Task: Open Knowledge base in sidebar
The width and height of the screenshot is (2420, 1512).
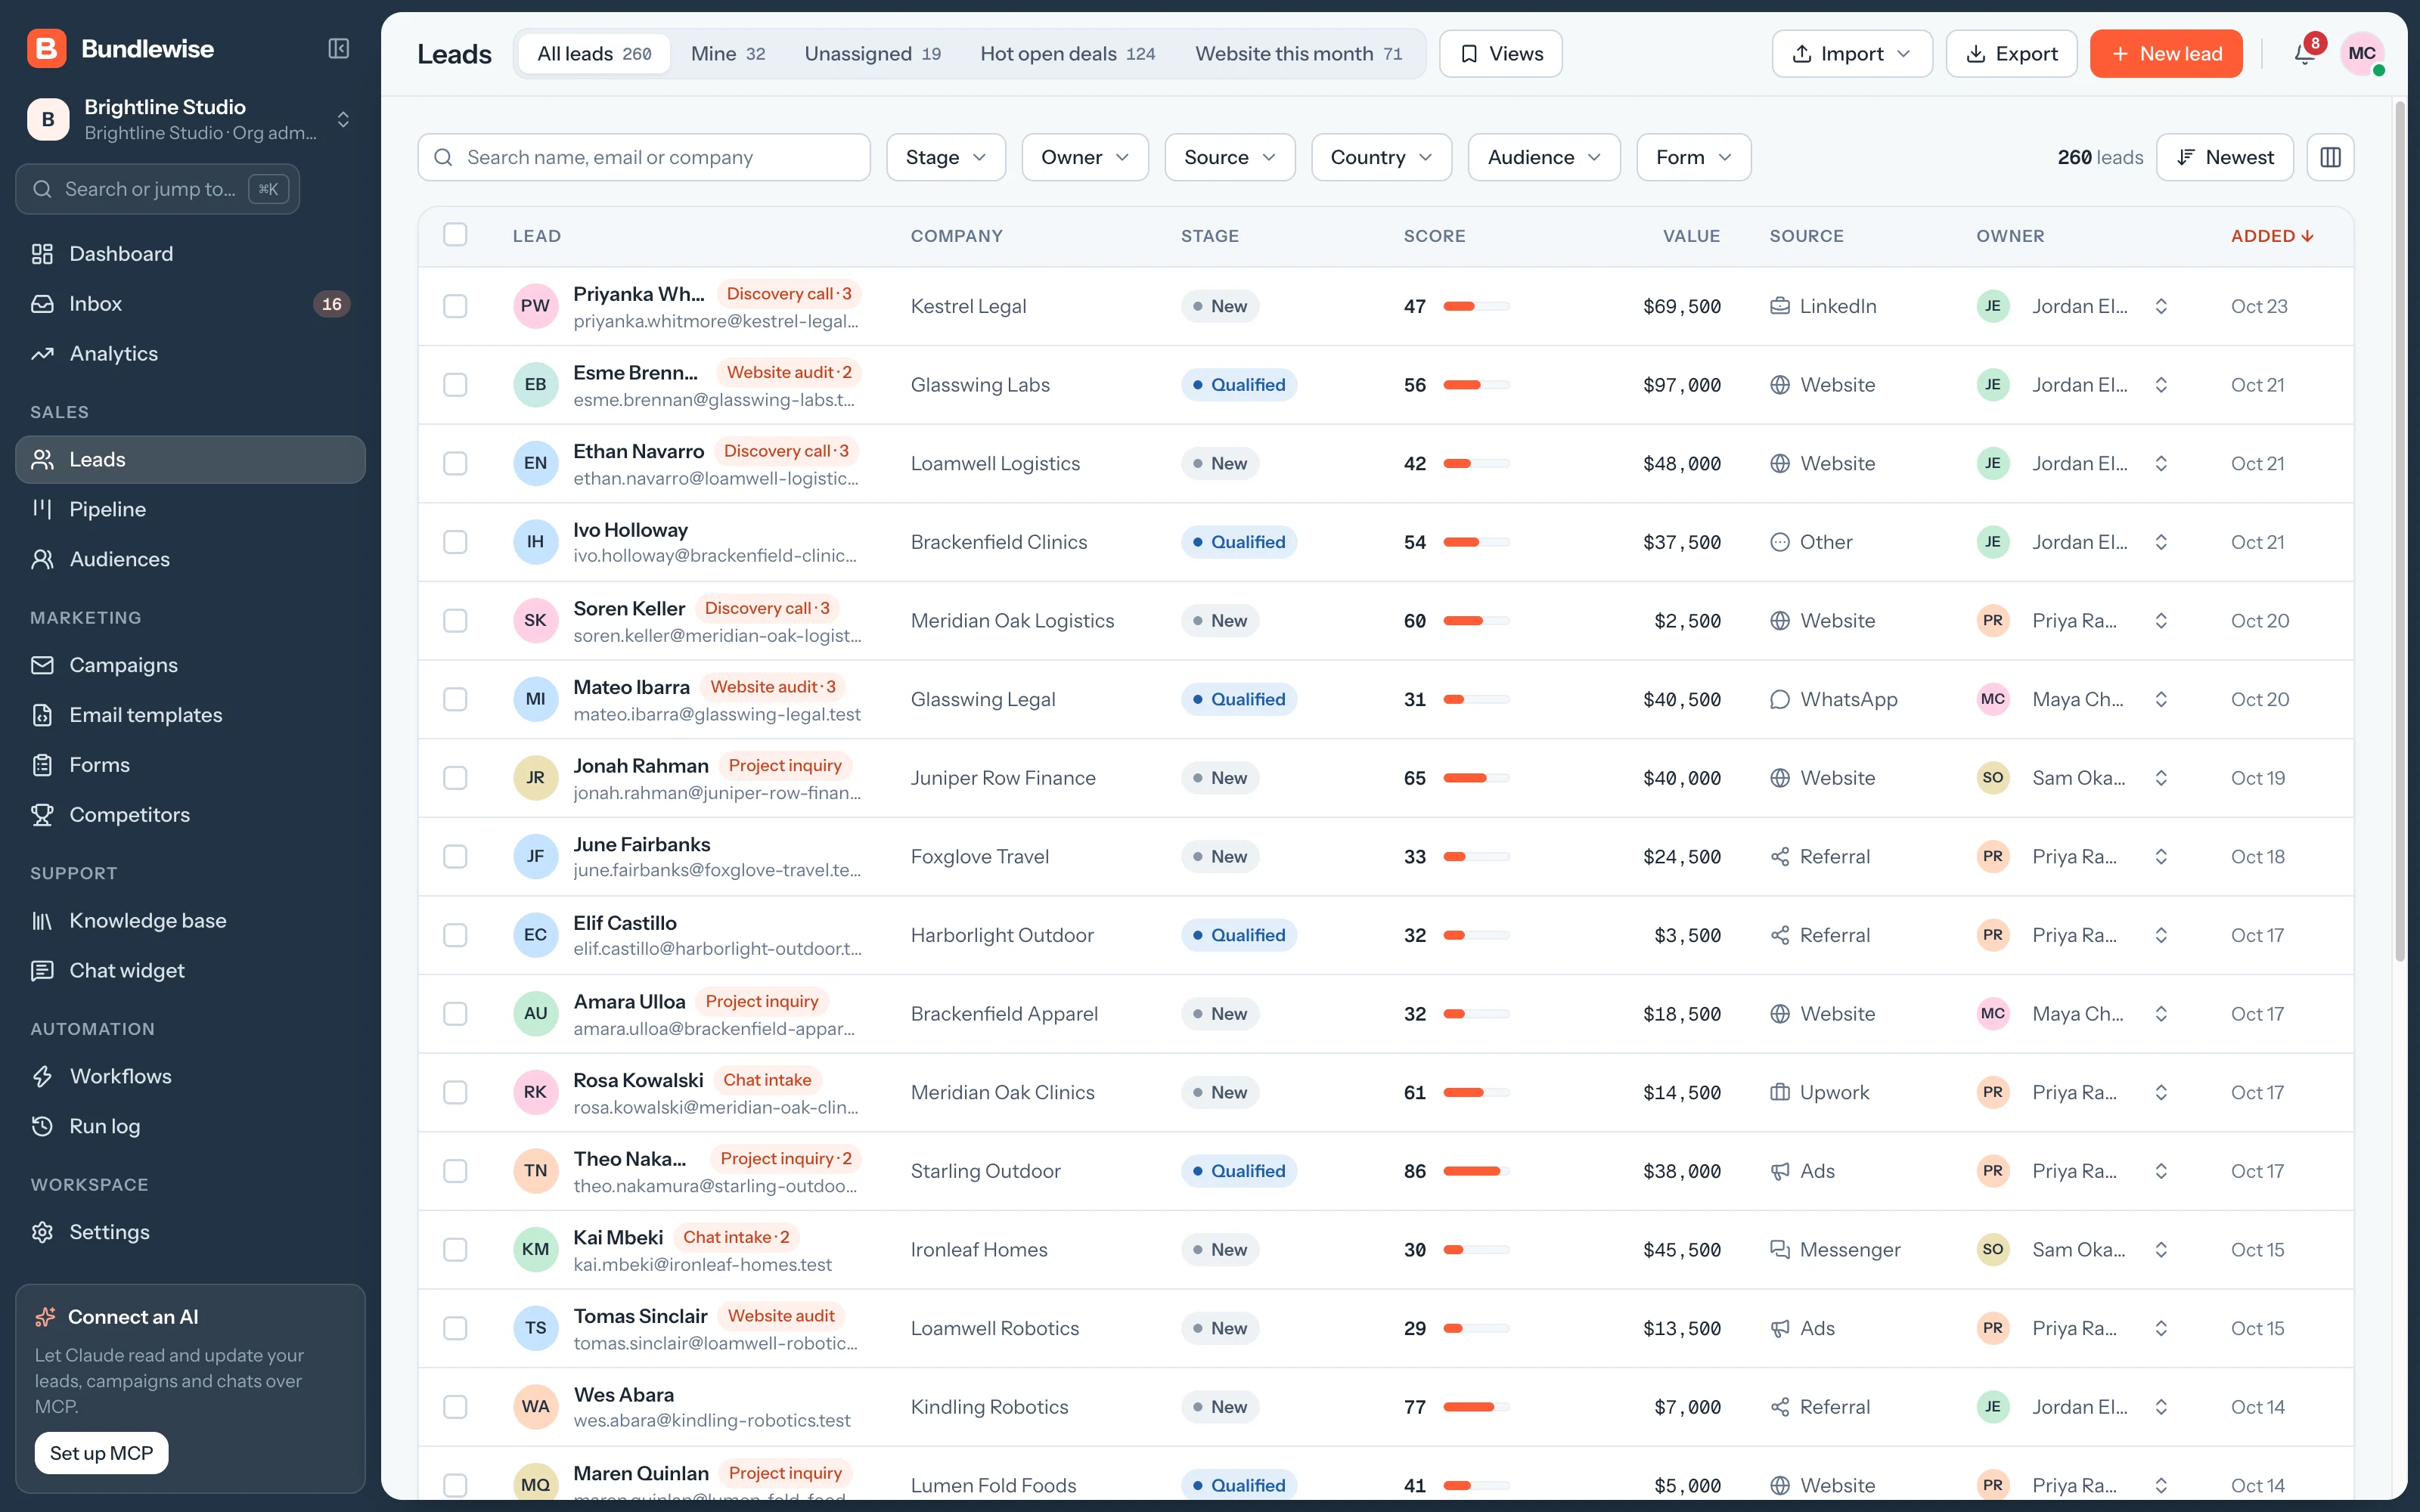Action: [190, 921]
